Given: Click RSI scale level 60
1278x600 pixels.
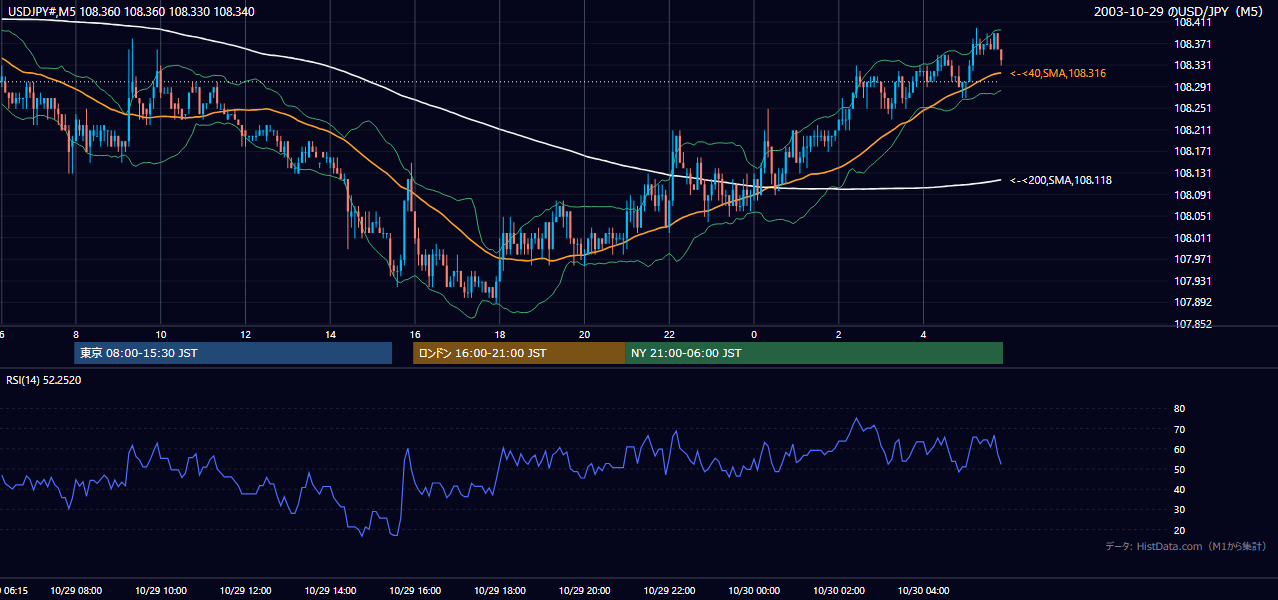Looking at the screenshot, I should click(1179, 449).
